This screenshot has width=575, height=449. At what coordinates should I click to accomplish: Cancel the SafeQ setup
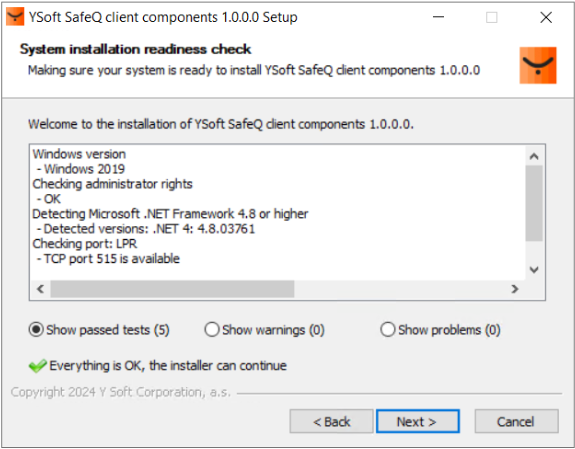click(516, 421)
